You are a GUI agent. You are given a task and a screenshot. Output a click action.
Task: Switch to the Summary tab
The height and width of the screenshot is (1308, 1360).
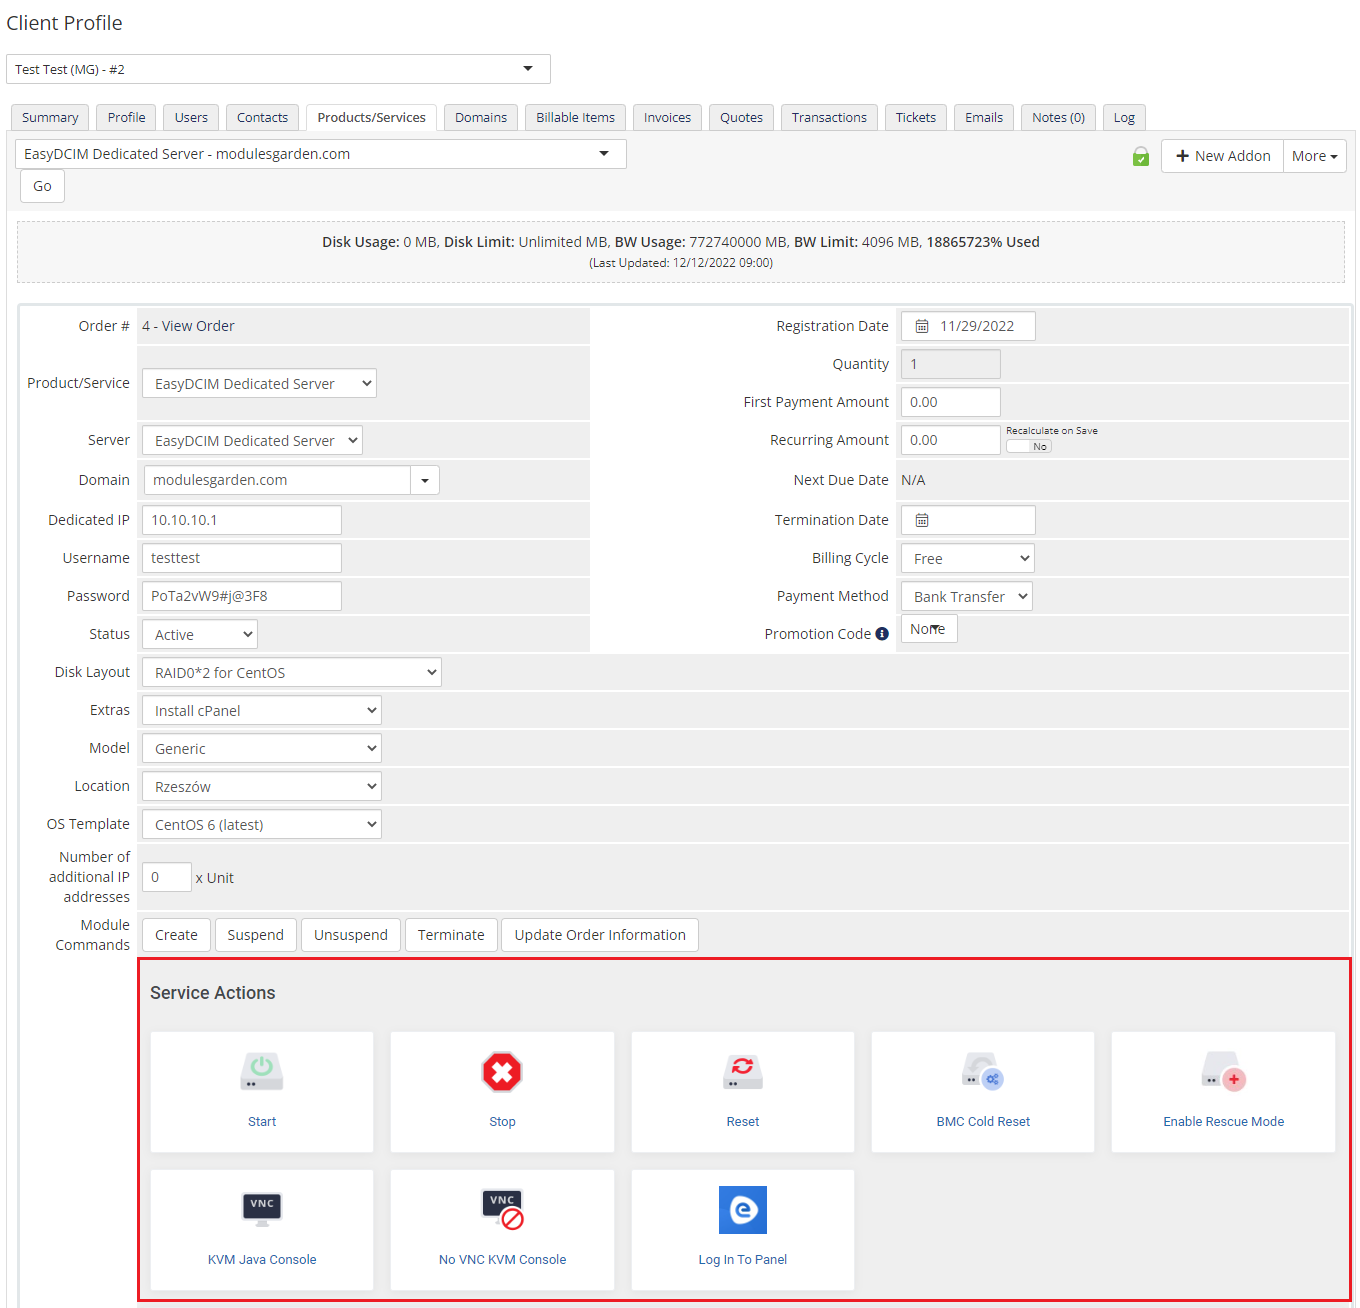coord(50,117)
